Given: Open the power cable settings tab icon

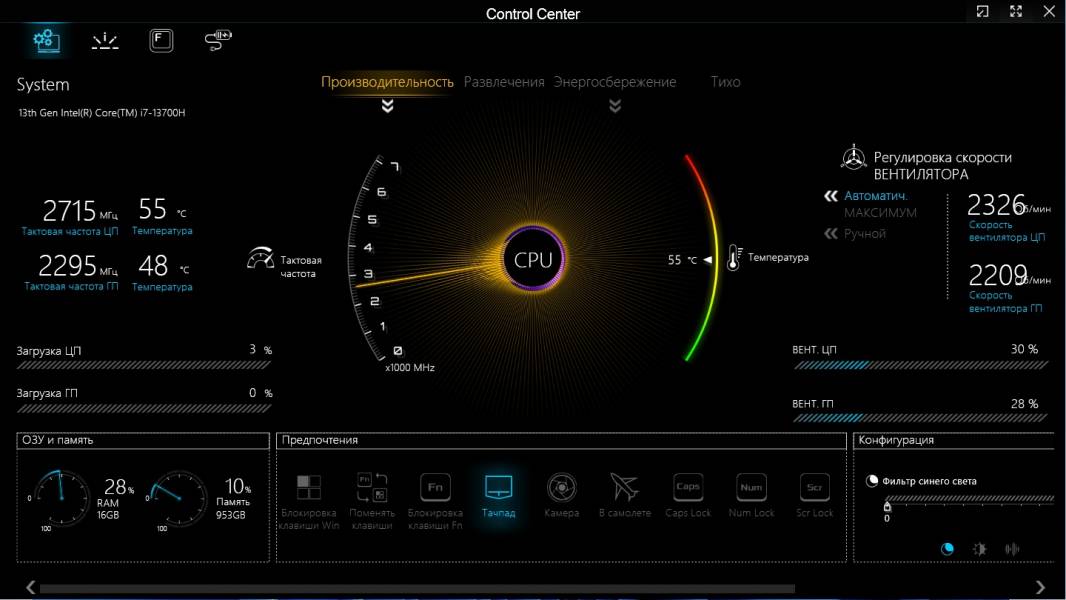Looking at the screenshot, I should 218,40.
